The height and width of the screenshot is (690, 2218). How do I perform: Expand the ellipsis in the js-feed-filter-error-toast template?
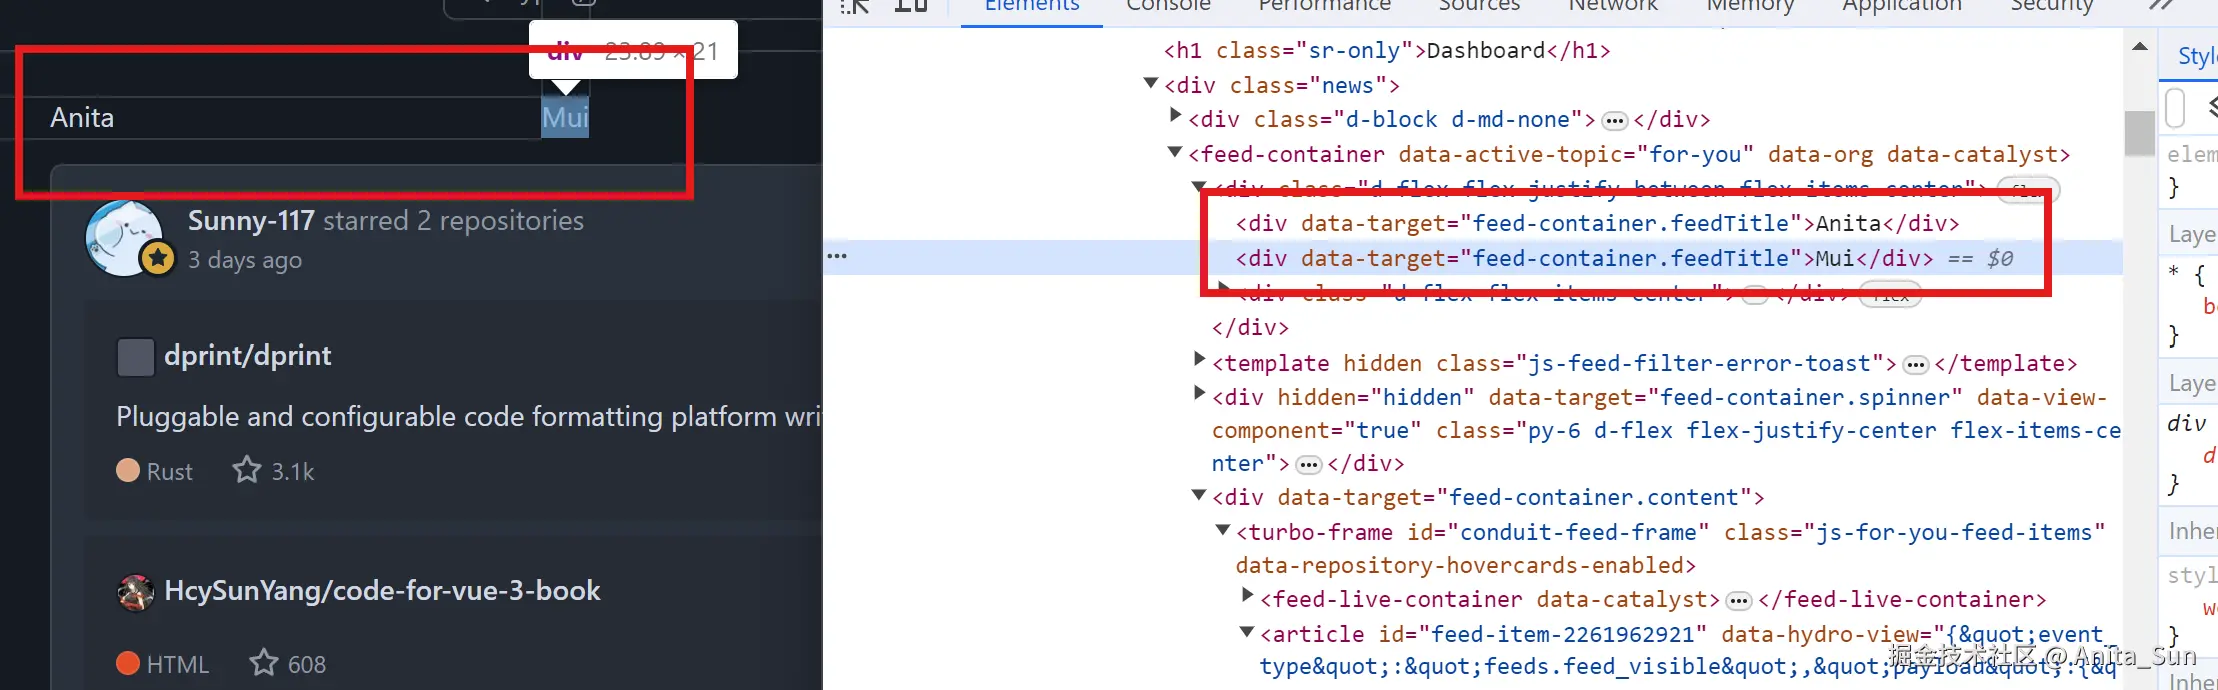1915,365
